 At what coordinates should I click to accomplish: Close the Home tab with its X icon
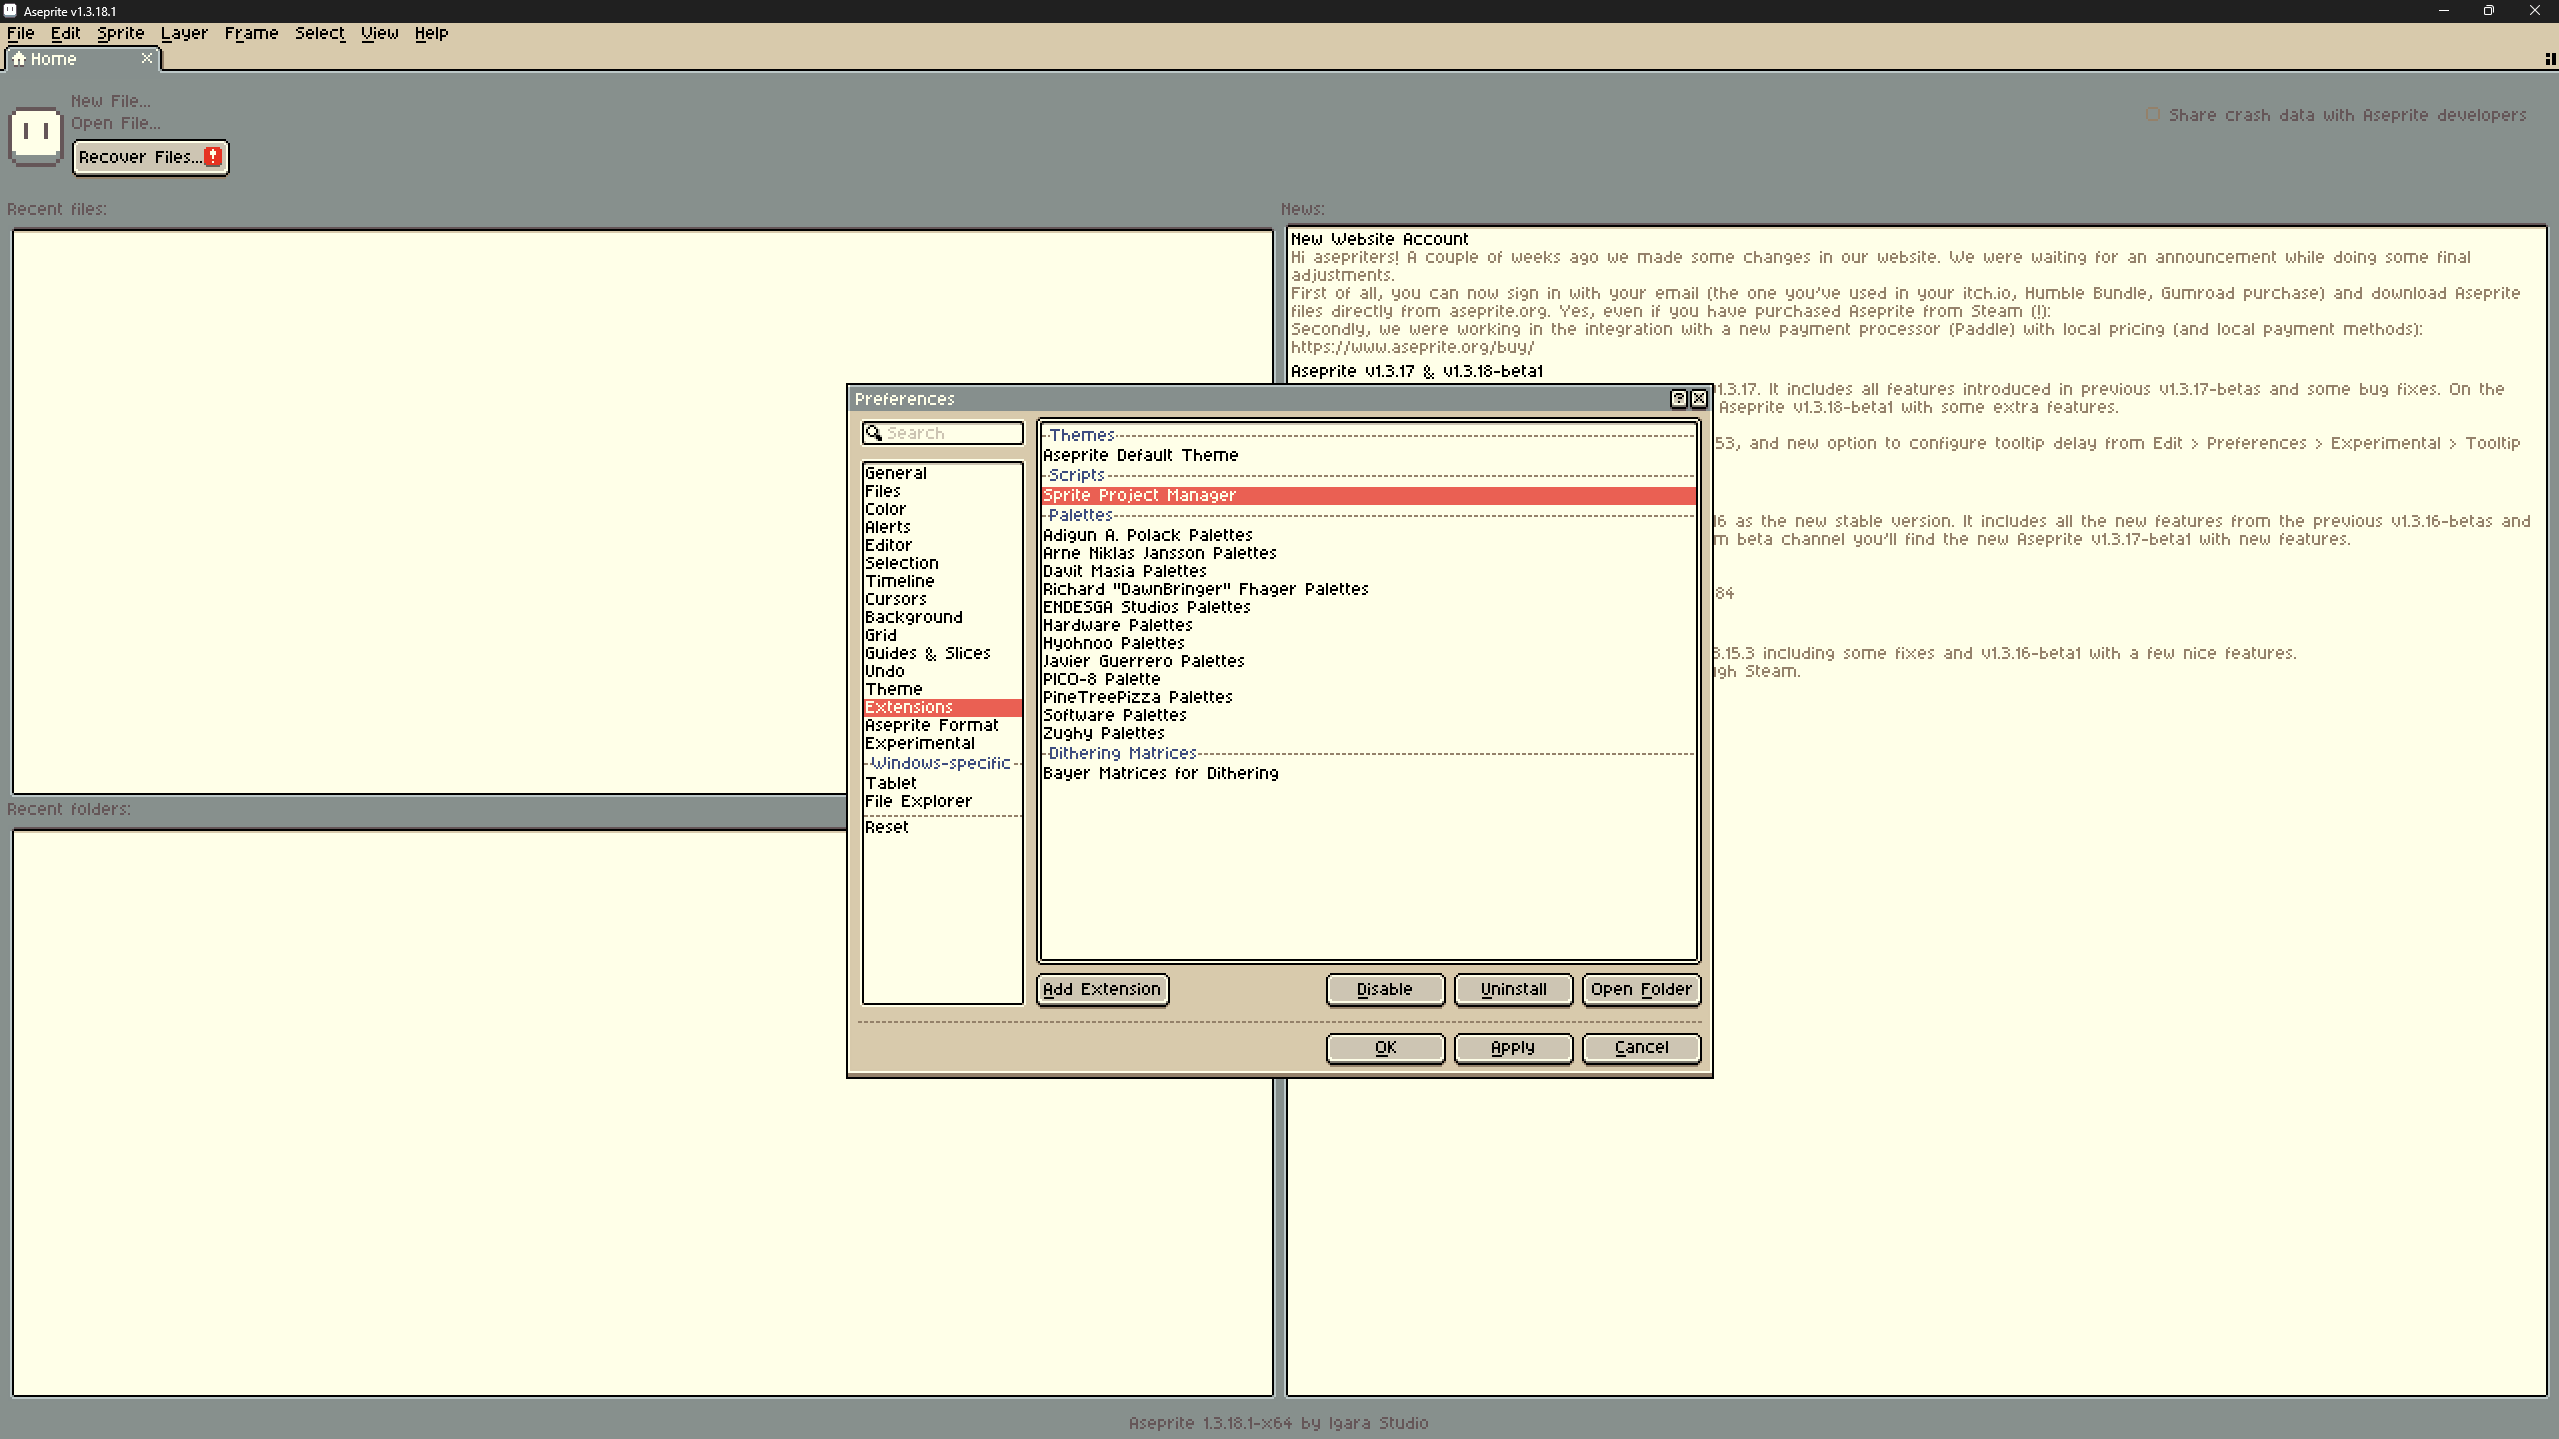pos(147,58)
